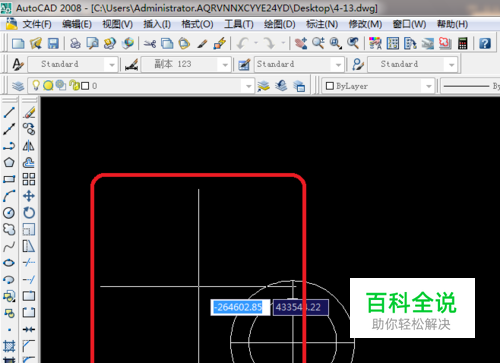Click the Redo arrow

coord(269,43)
